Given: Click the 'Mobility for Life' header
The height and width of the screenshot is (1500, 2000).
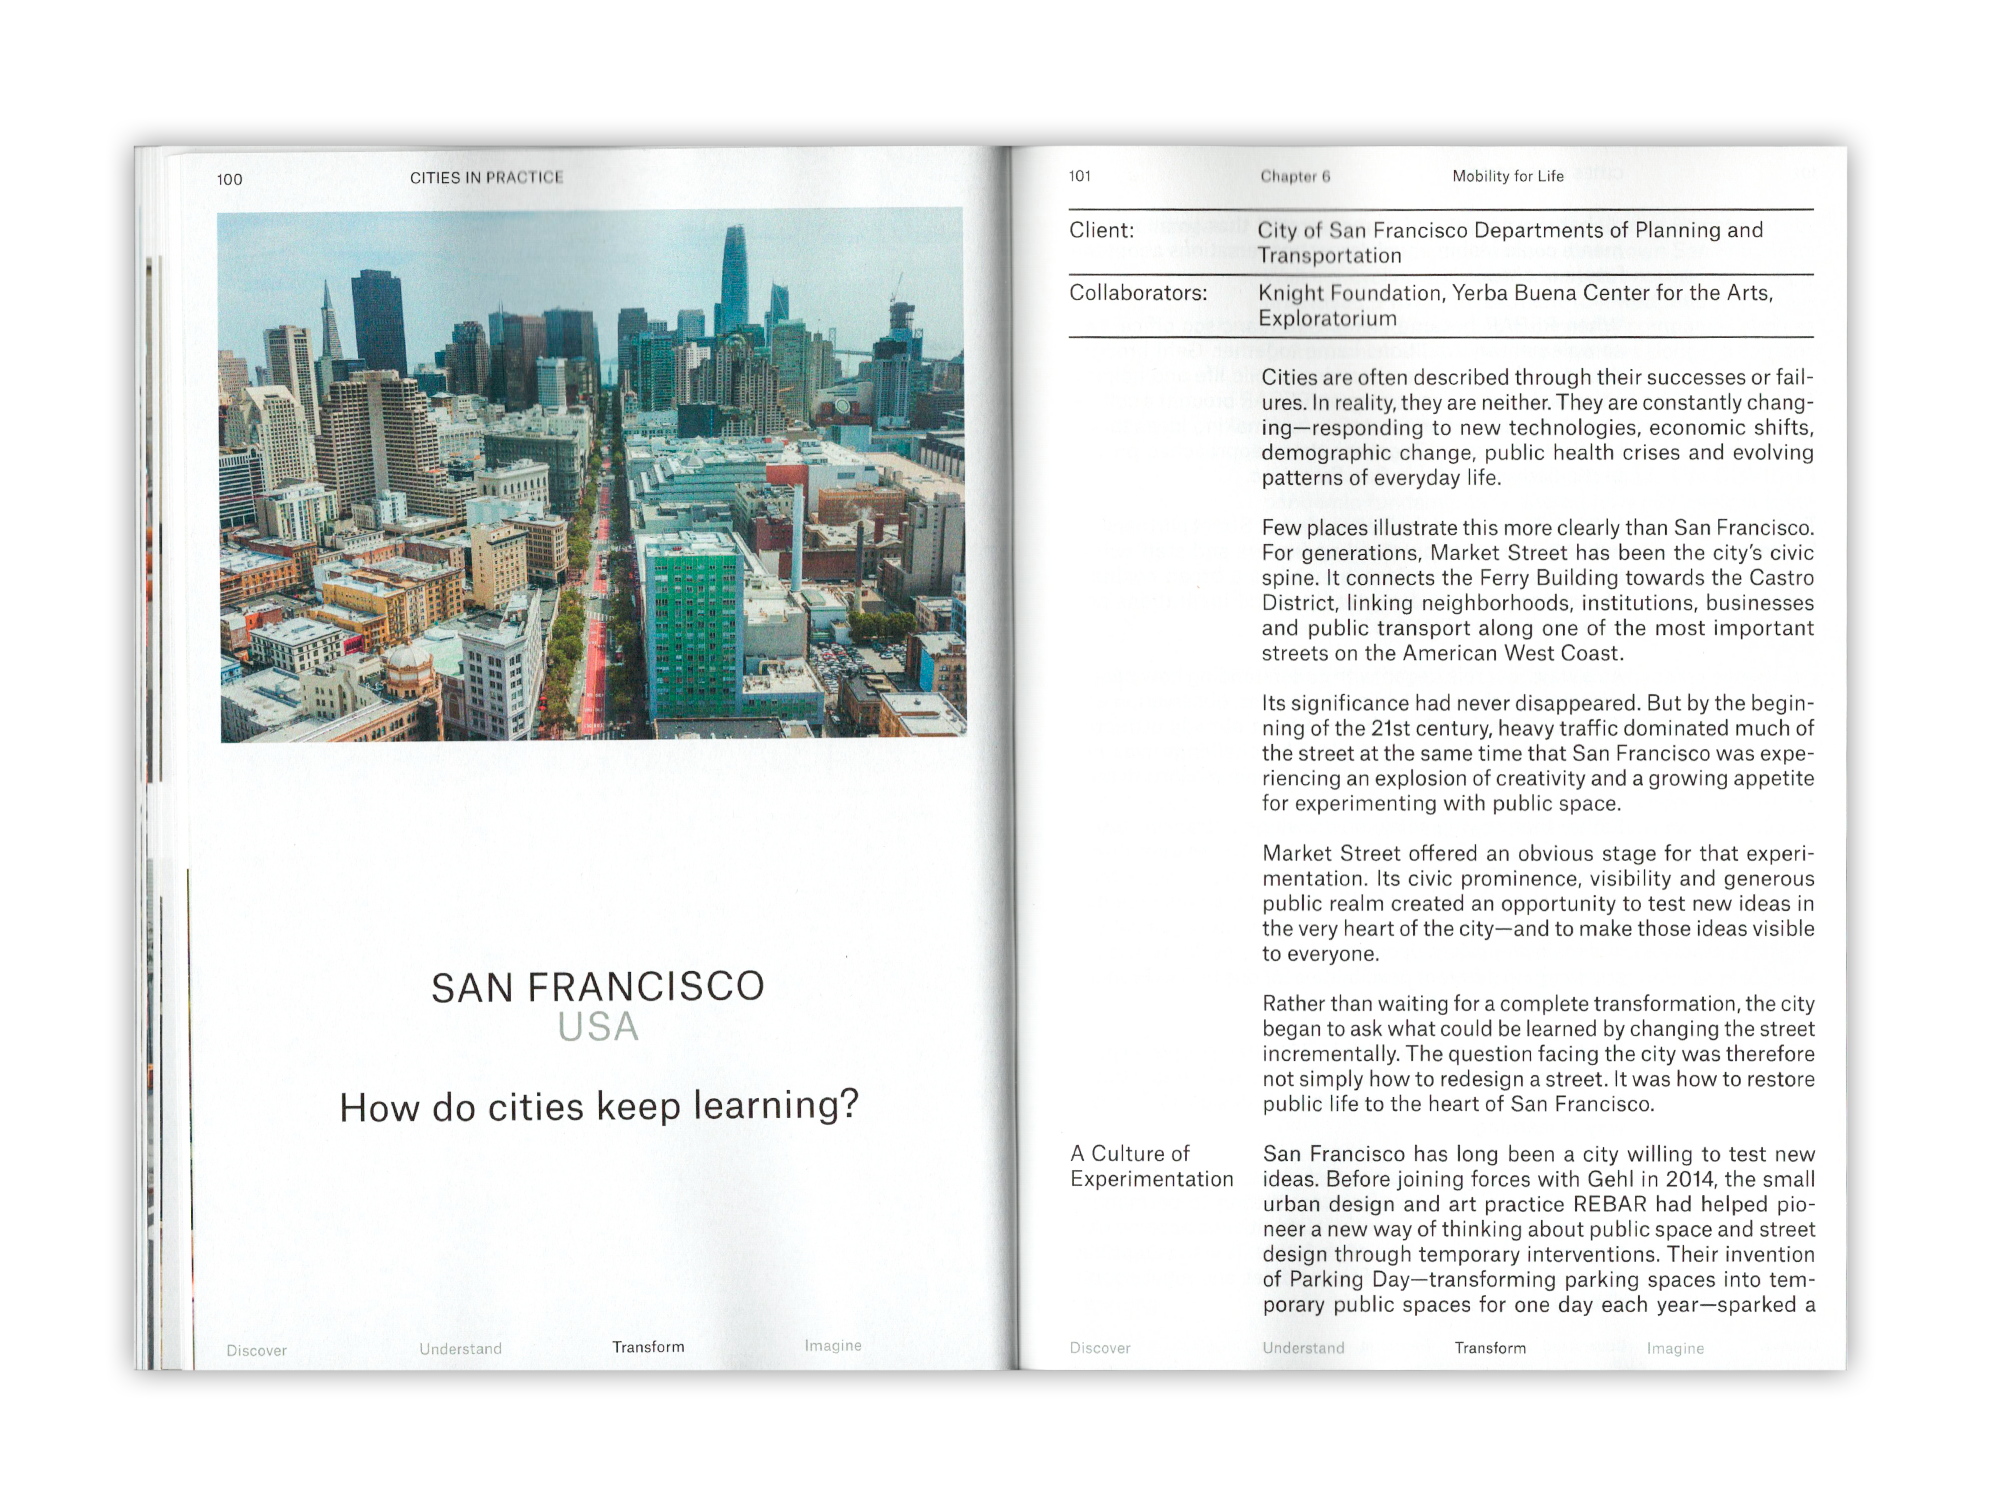Looking at the screenshot, I should 1508,176.
